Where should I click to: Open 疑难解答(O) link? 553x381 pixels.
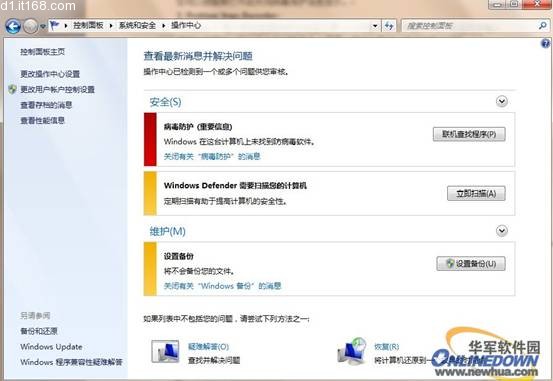[x=208, y=346]
